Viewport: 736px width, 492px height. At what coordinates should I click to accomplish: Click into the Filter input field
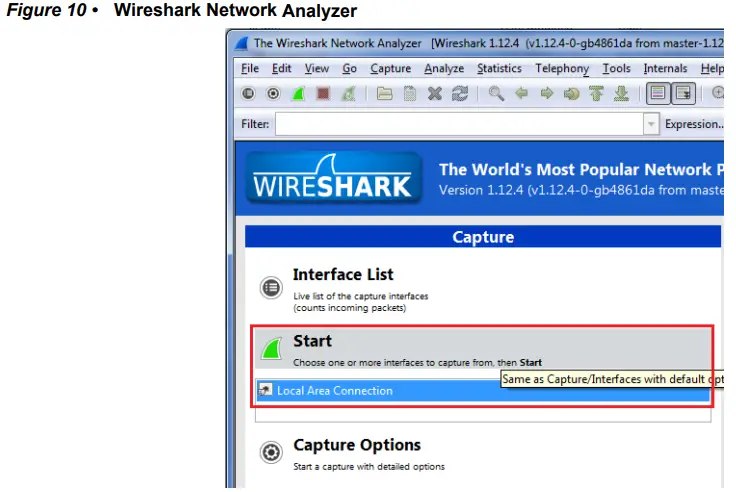[x=460, y=124]
